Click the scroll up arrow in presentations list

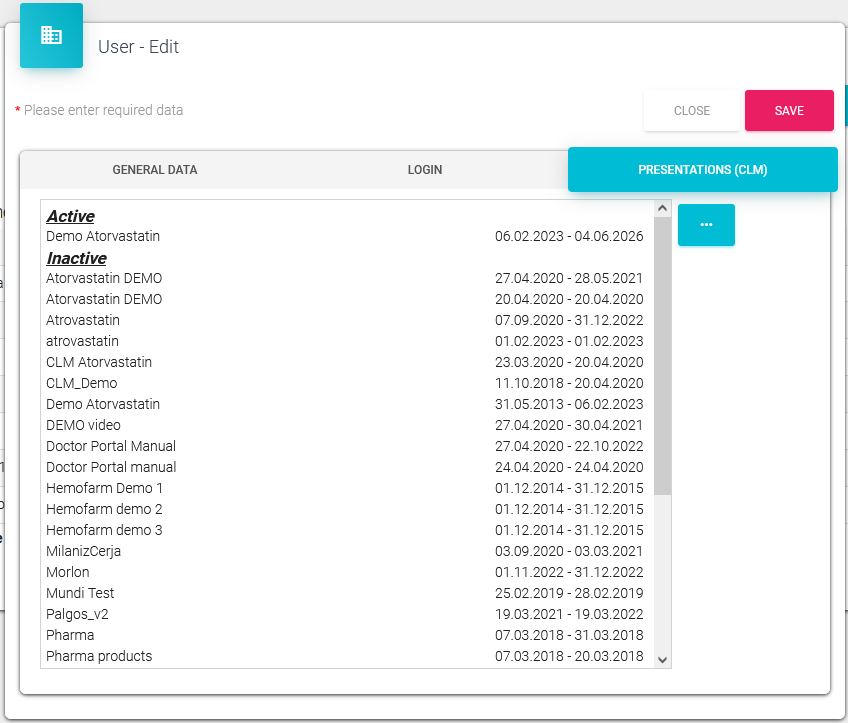(662, 209)
